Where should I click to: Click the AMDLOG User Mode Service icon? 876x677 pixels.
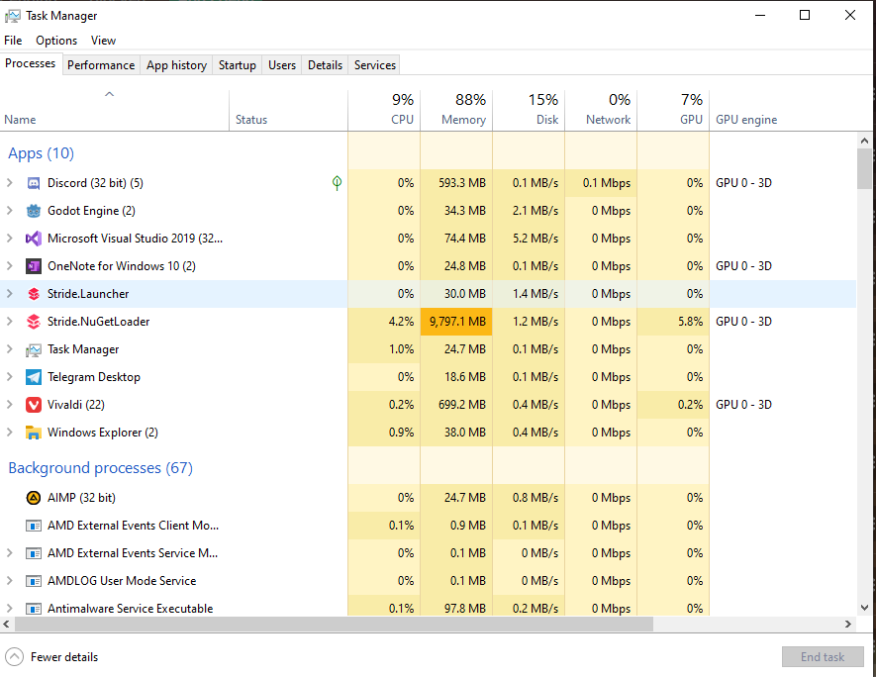(34, 581)
